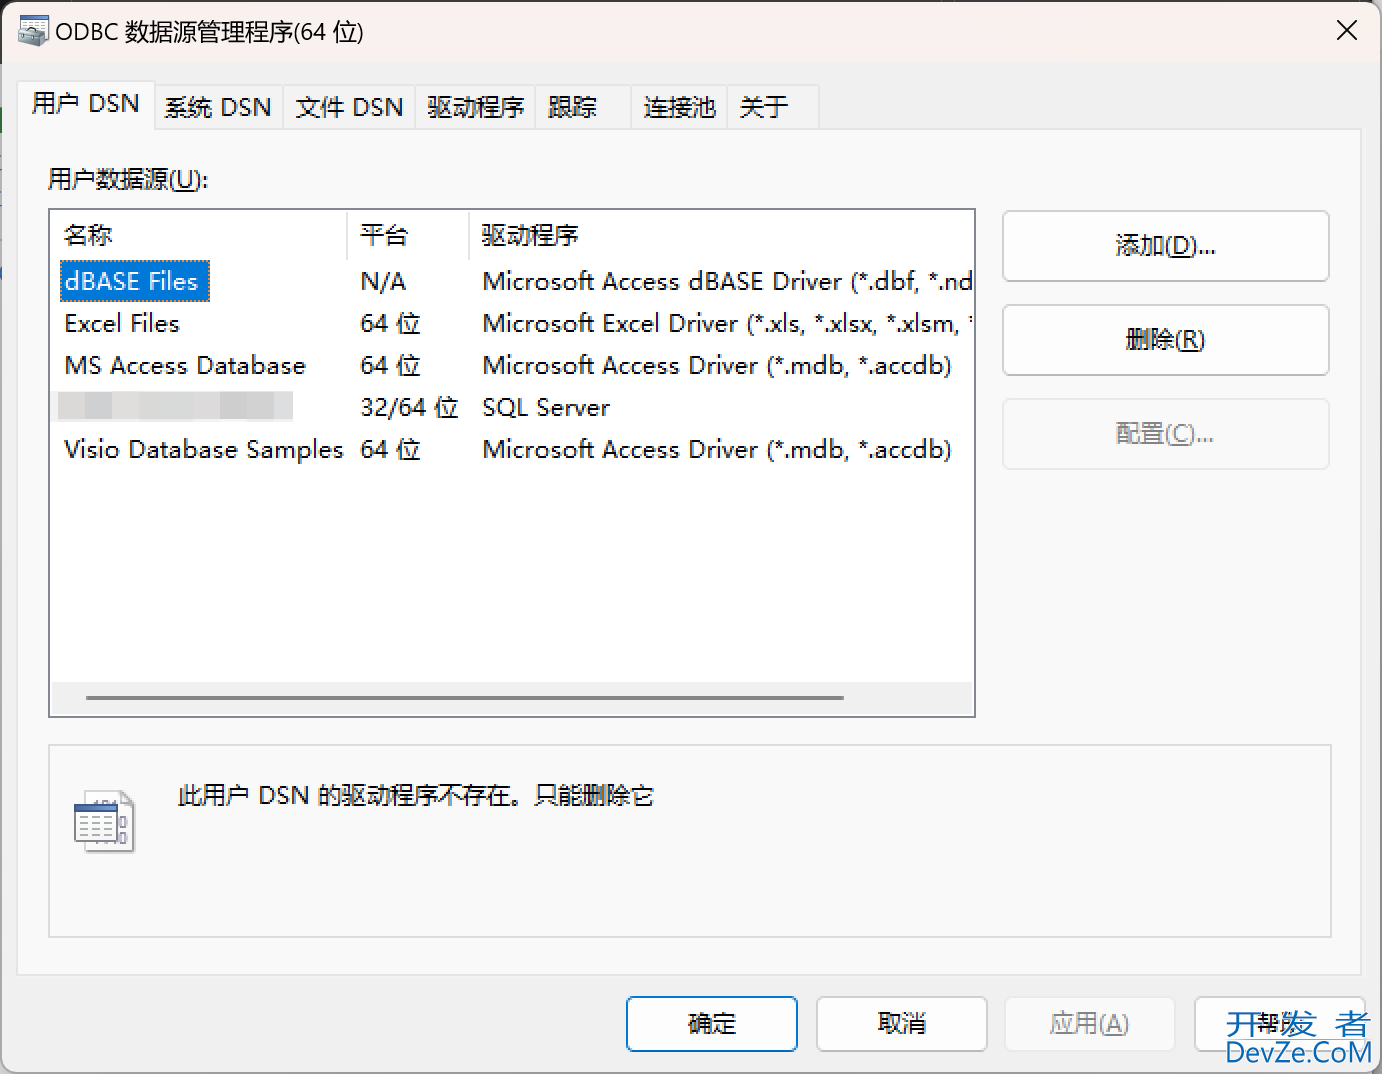
Task: Click the 平台 column header
Action: pyautogui.click(x=408, y=236)
